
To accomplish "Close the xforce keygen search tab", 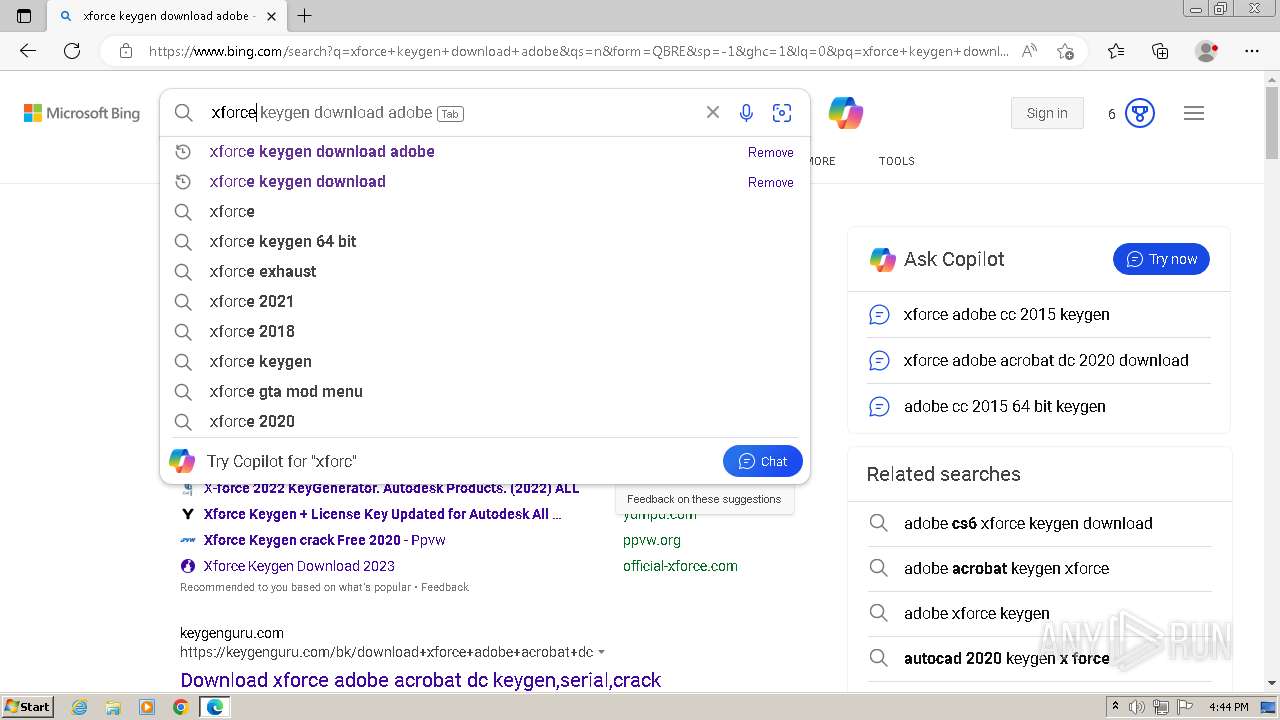I will tap(271, 16).
